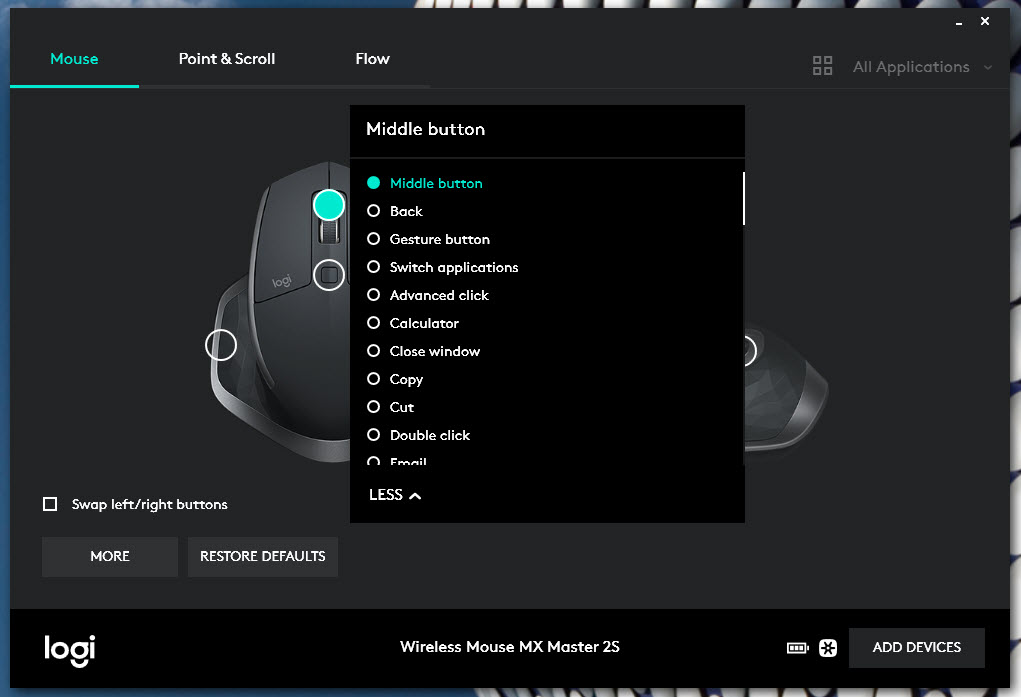Choose the Calculator radio option
The image size is (1021, 697).
(x=373, y=323)
